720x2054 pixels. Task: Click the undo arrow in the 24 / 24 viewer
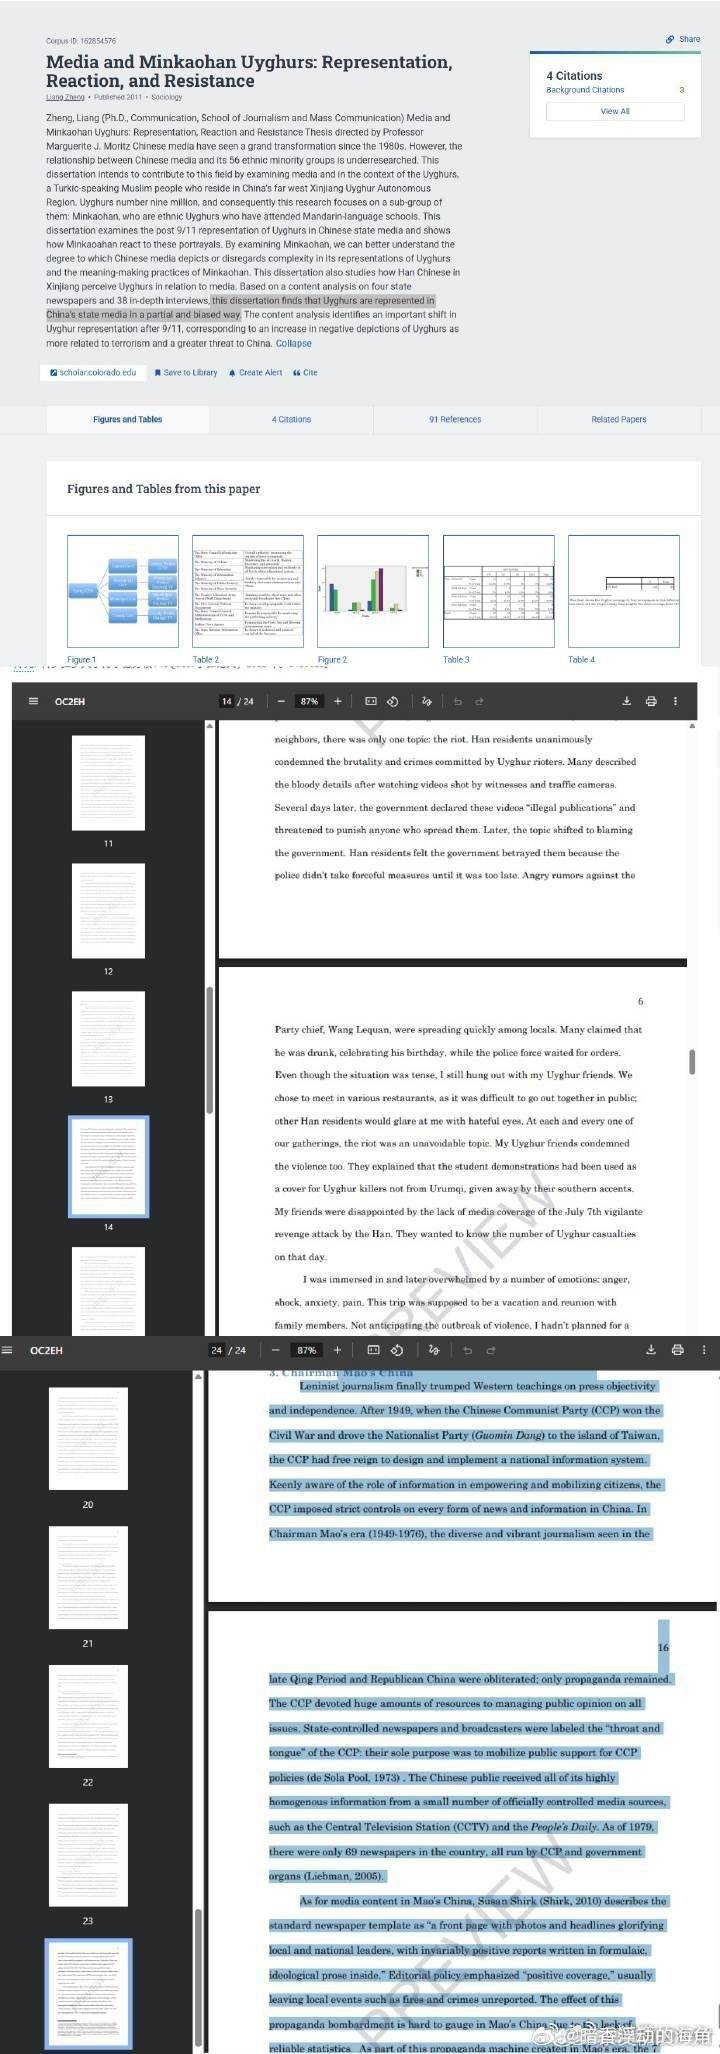tap(467, 1350)
